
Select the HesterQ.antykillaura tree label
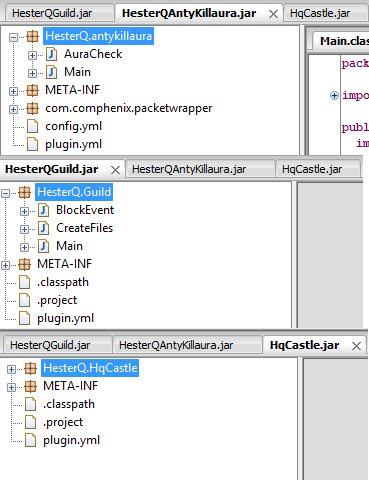(x=98, y=36)
